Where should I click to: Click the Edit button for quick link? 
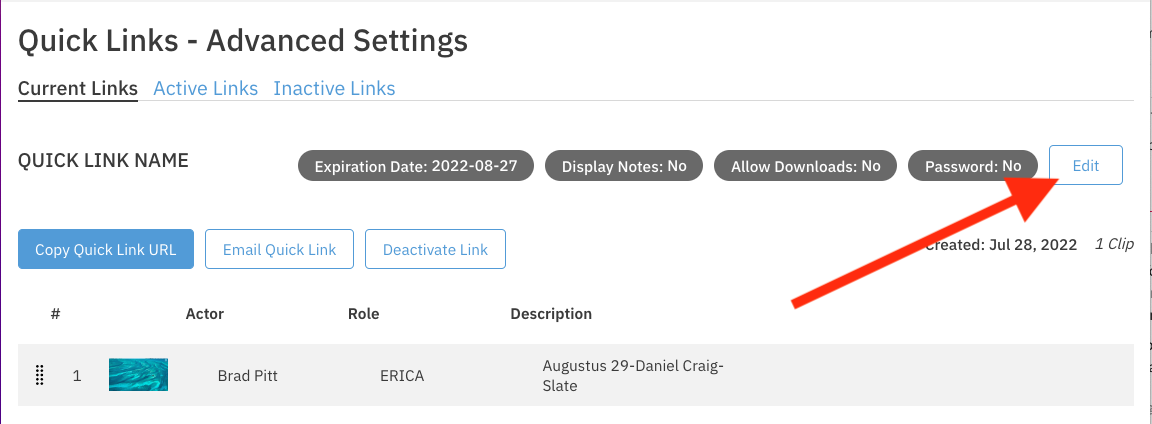(1085, 166)
